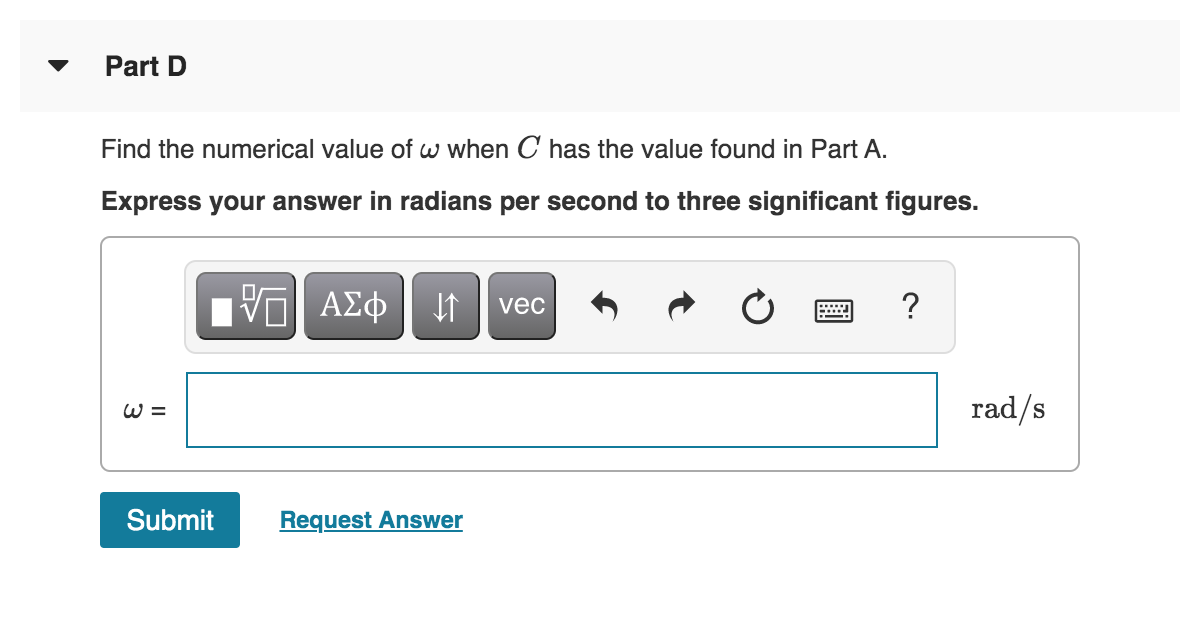Click the rad/s unit label

[x=1009, y=407]
